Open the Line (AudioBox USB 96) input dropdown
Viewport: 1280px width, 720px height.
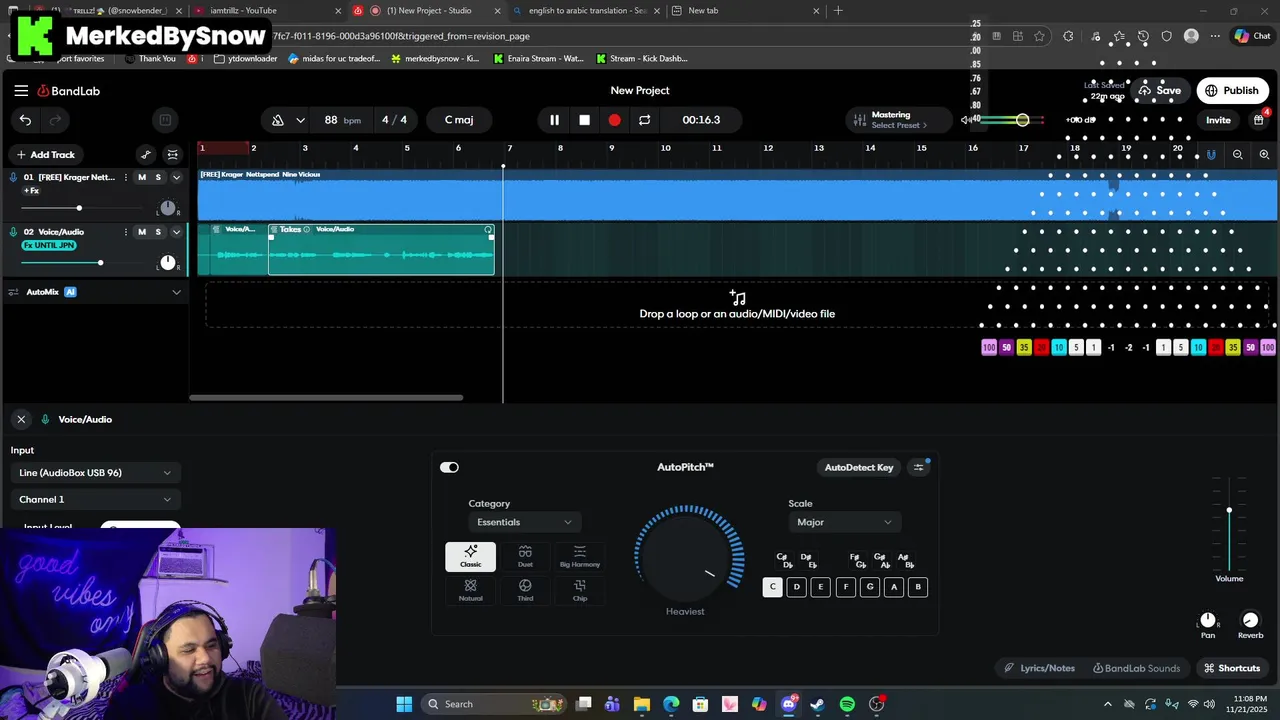point(95,473)
